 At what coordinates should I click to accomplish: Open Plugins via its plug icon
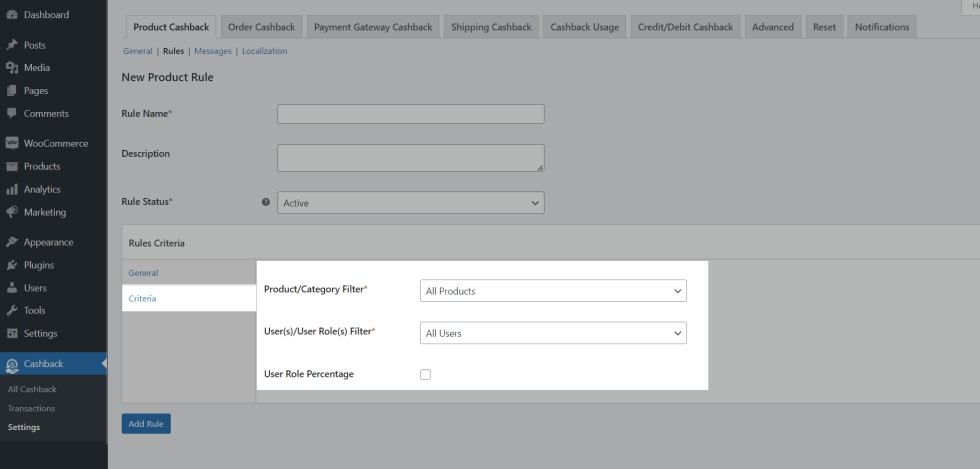click(x=12, y=265)
